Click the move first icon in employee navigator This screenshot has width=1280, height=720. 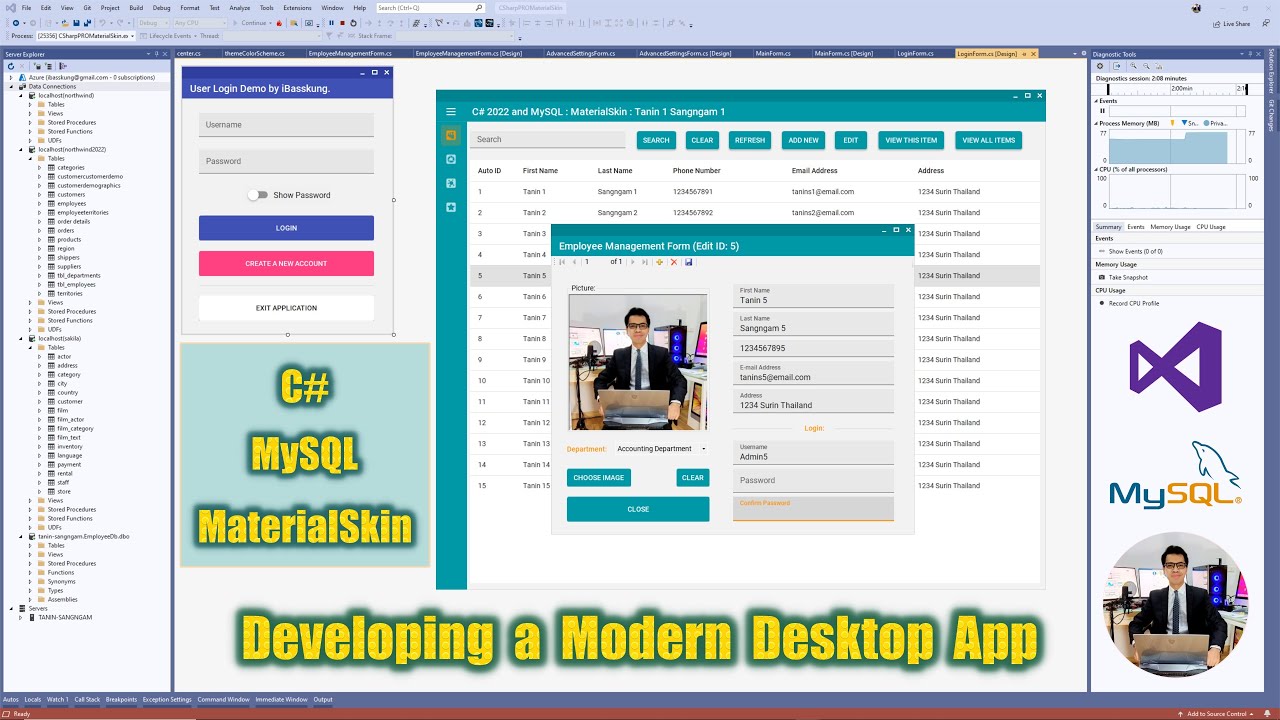562,262
